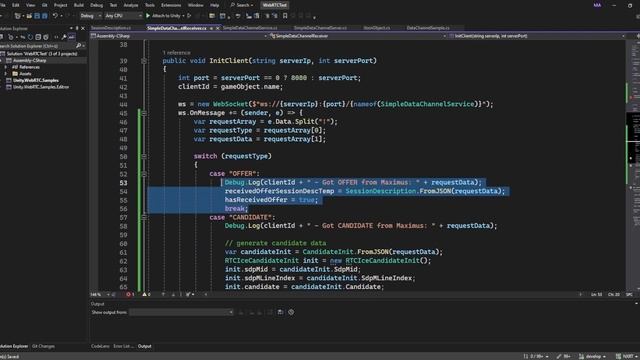Click the comment-out selection toolbar icon
The height and width of the screenshot is (360, 640).
267,16
